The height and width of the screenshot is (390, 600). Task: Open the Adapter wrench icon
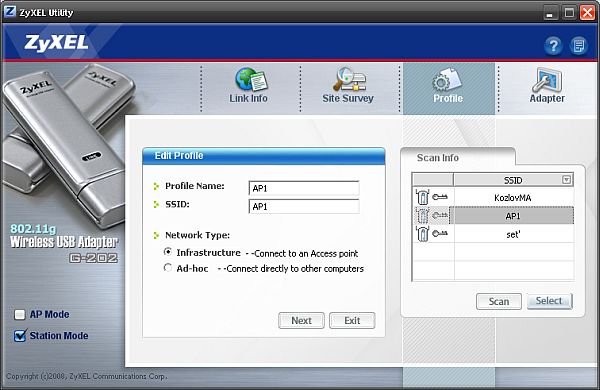[x=547, y=80]
